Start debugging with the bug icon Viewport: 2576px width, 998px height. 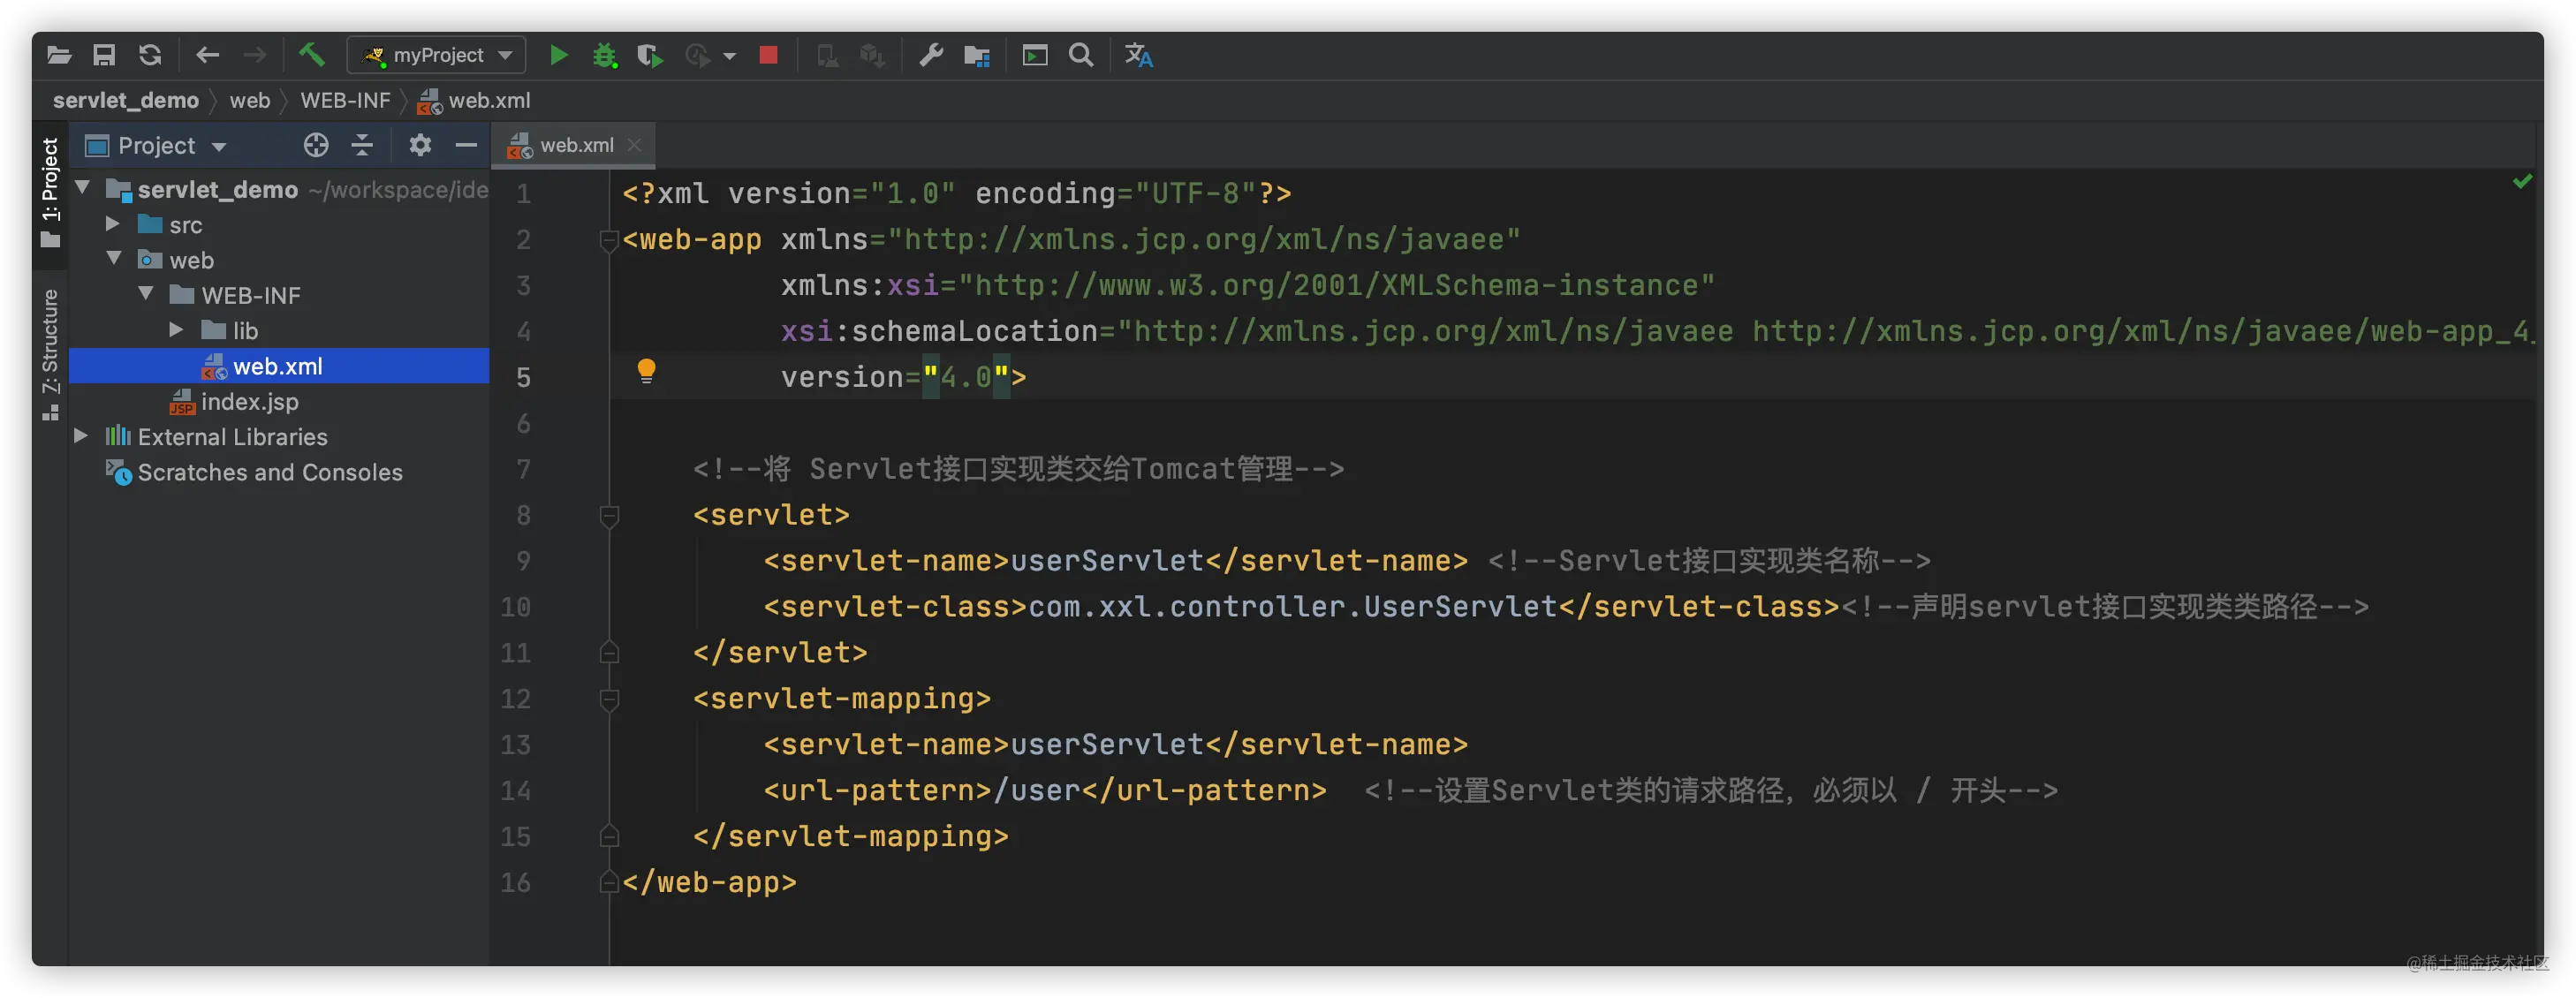point(604,55)
